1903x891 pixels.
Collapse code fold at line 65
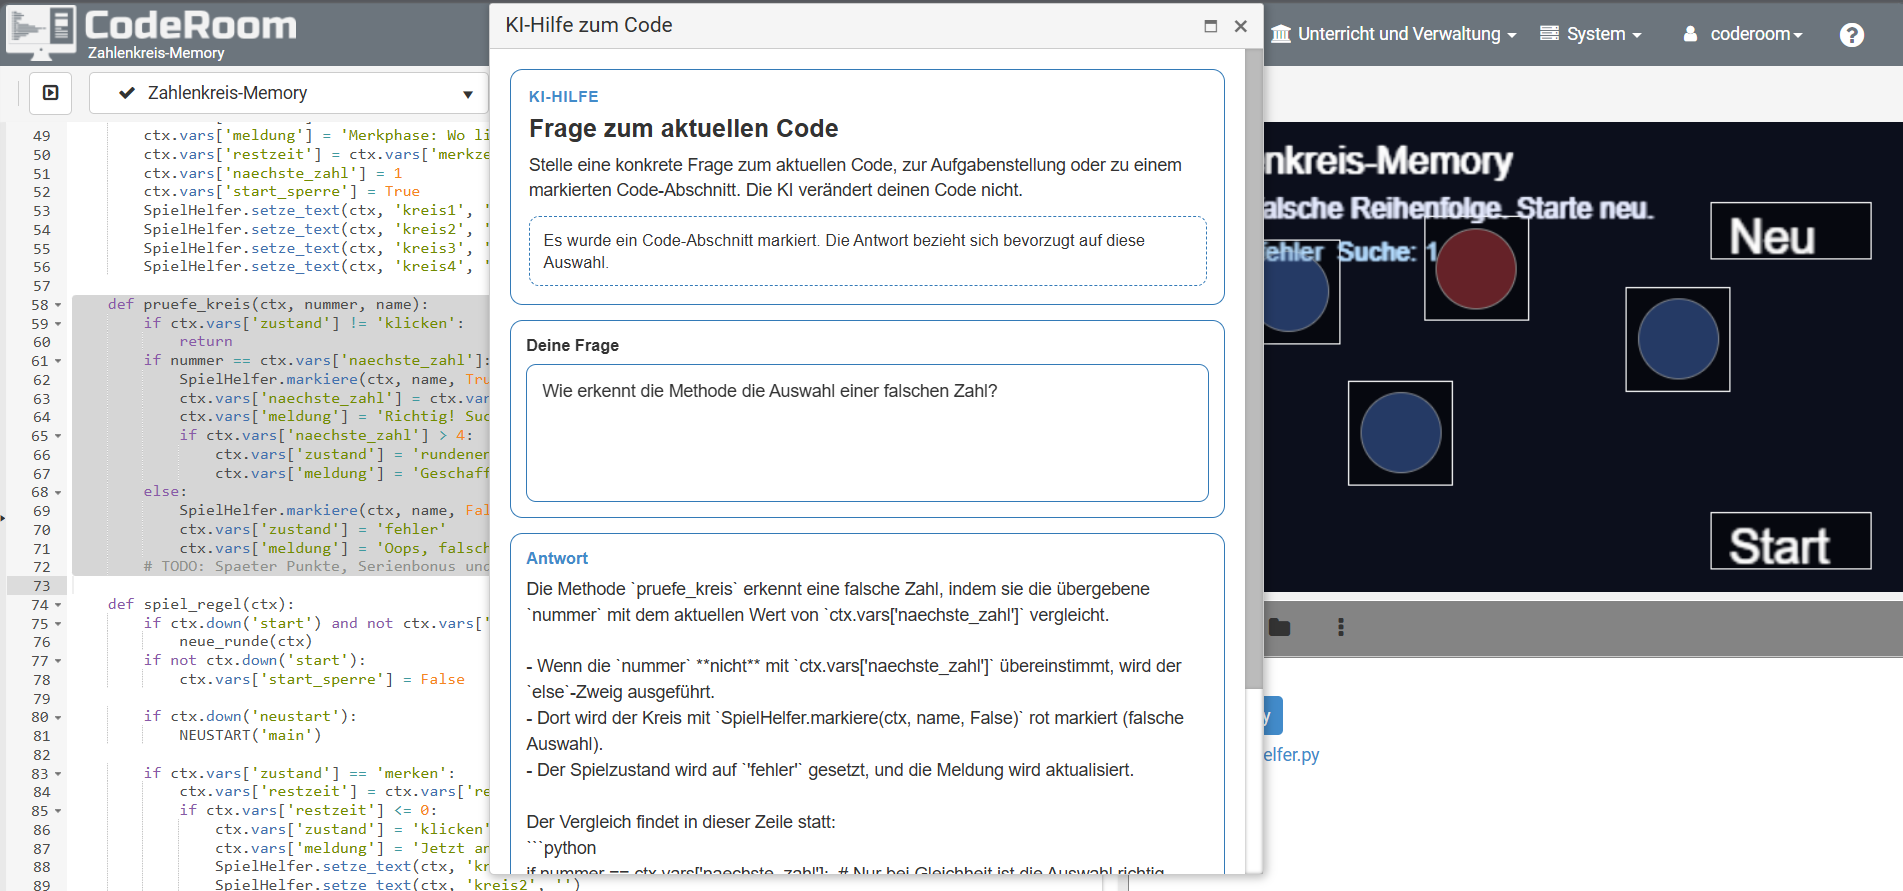[x=58, y=436]
